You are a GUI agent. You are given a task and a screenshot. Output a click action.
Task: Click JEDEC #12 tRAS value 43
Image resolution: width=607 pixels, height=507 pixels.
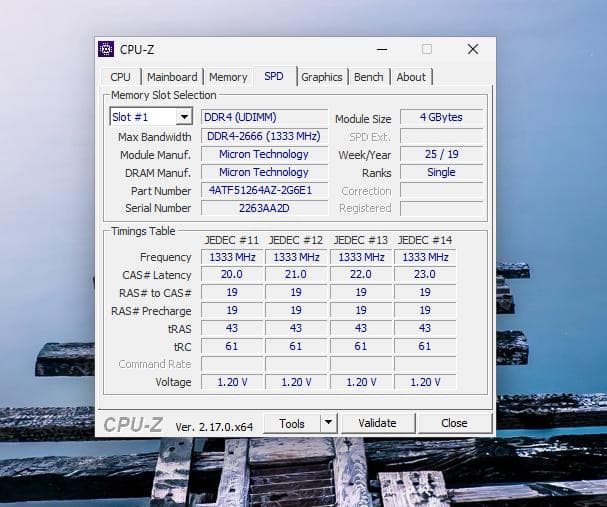pyautogui.click(x=297, y=328)
